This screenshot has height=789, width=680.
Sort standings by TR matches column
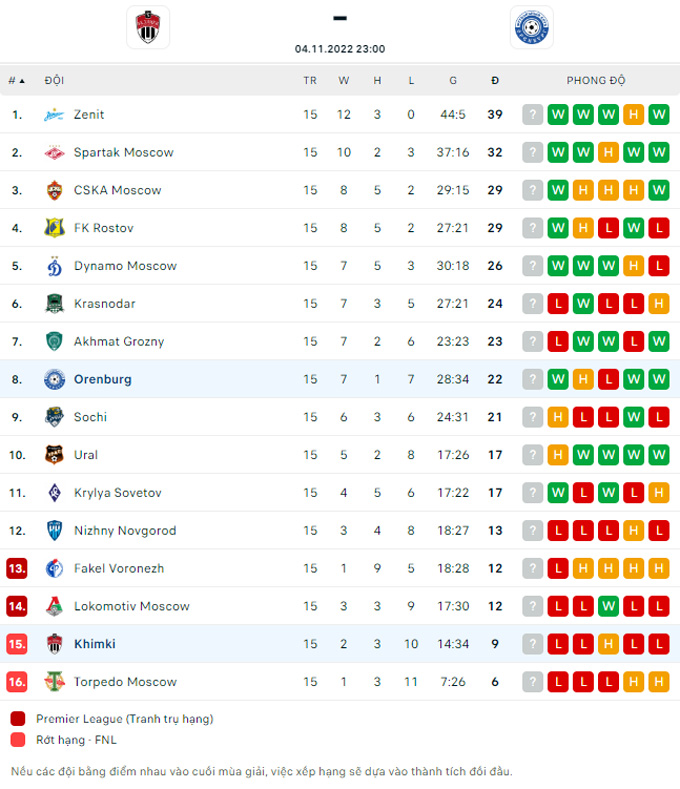coord(310,81)
